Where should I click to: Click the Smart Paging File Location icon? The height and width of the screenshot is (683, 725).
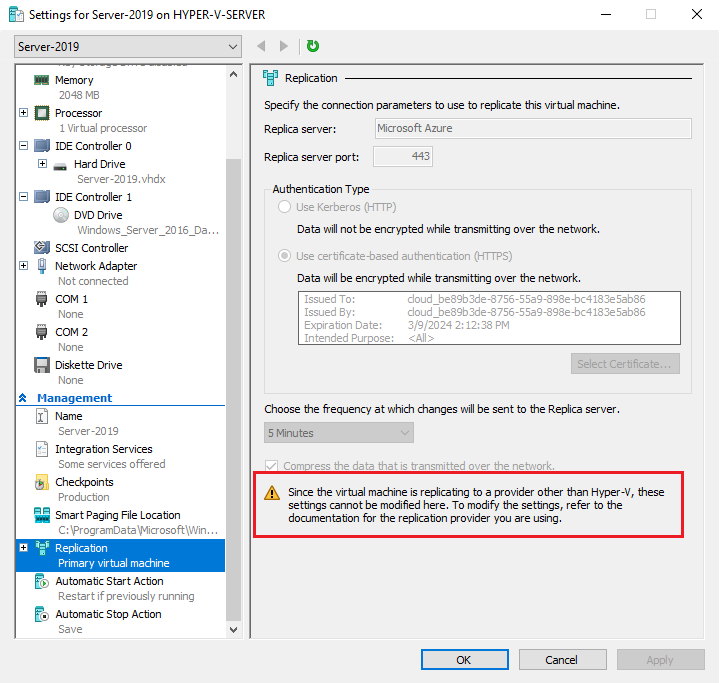[x=42, y=515]
